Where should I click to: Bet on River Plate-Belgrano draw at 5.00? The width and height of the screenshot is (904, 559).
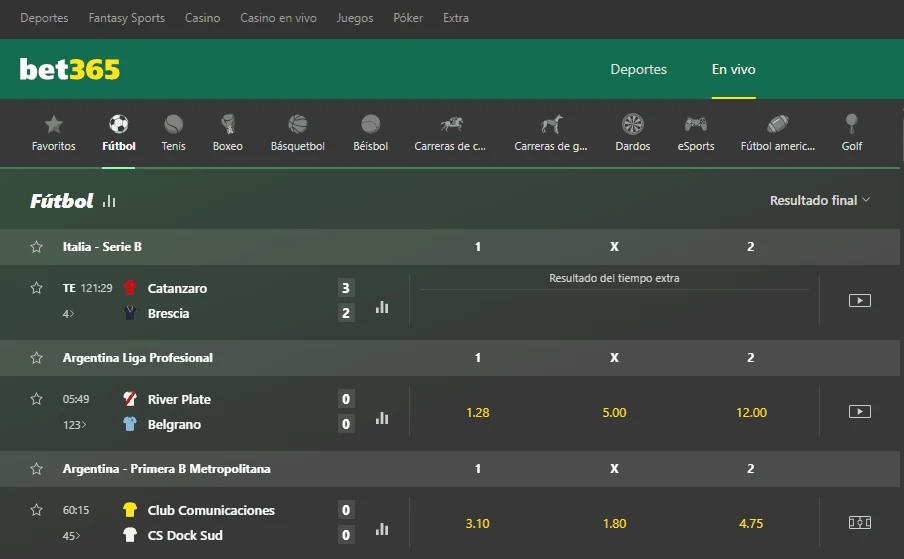pos(614,413)
